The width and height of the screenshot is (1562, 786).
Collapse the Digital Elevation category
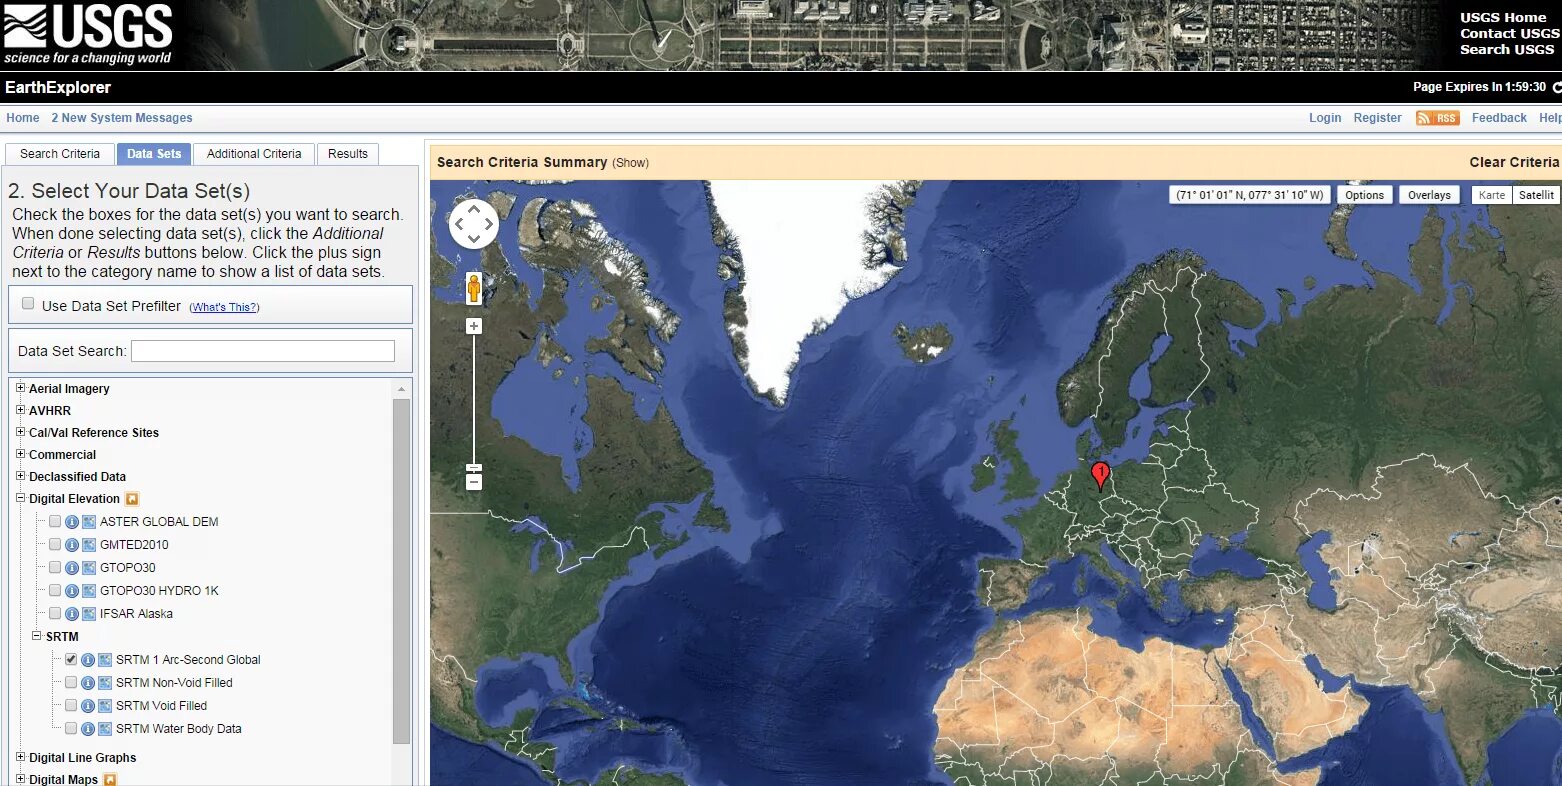point(21,498)
